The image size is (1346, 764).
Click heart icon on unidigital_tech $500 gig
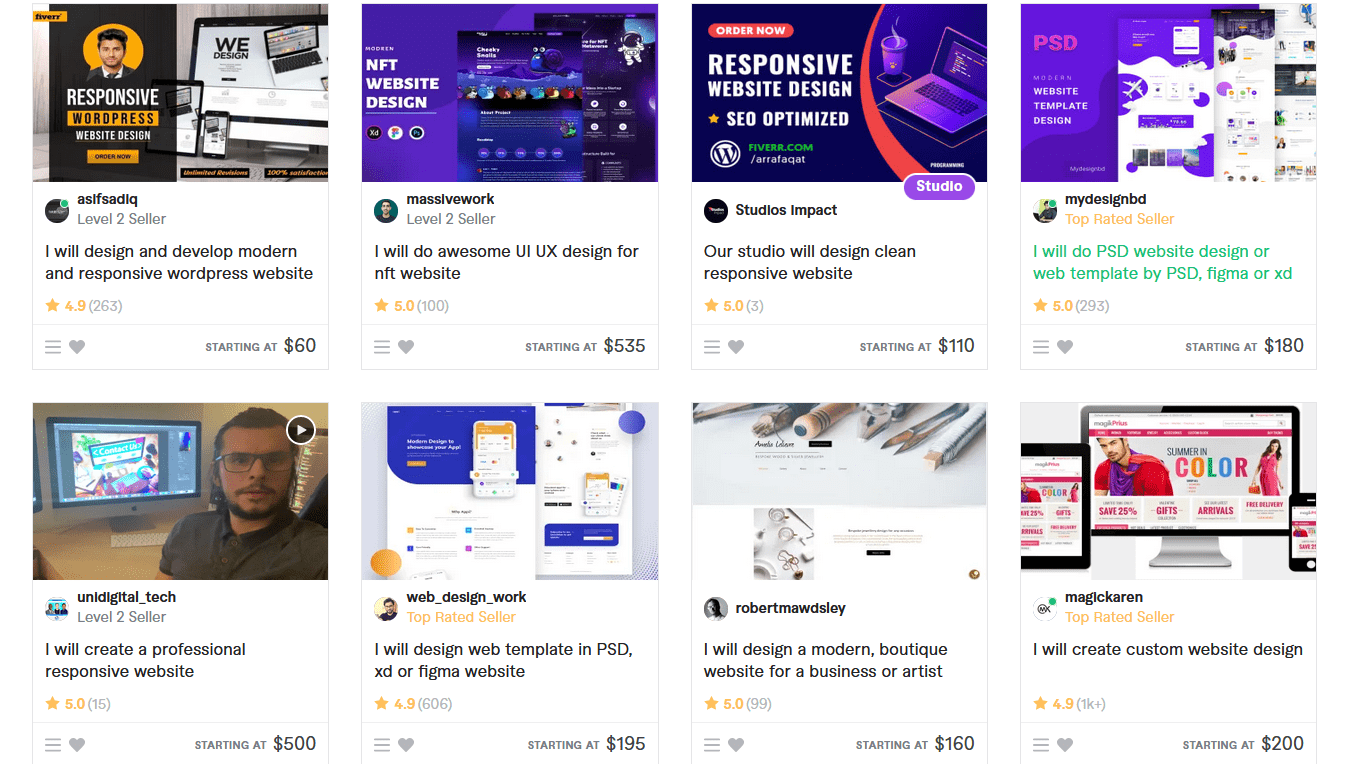77,745
